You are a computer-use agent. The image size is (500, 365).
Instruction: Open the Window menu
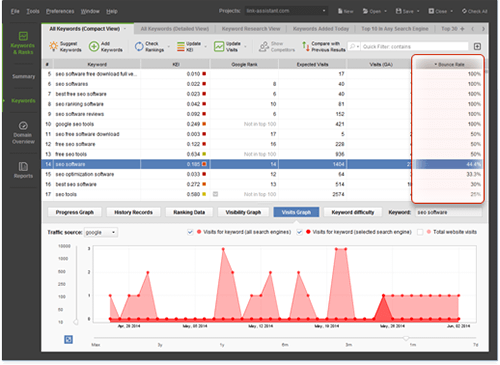[x=90, y=11]
